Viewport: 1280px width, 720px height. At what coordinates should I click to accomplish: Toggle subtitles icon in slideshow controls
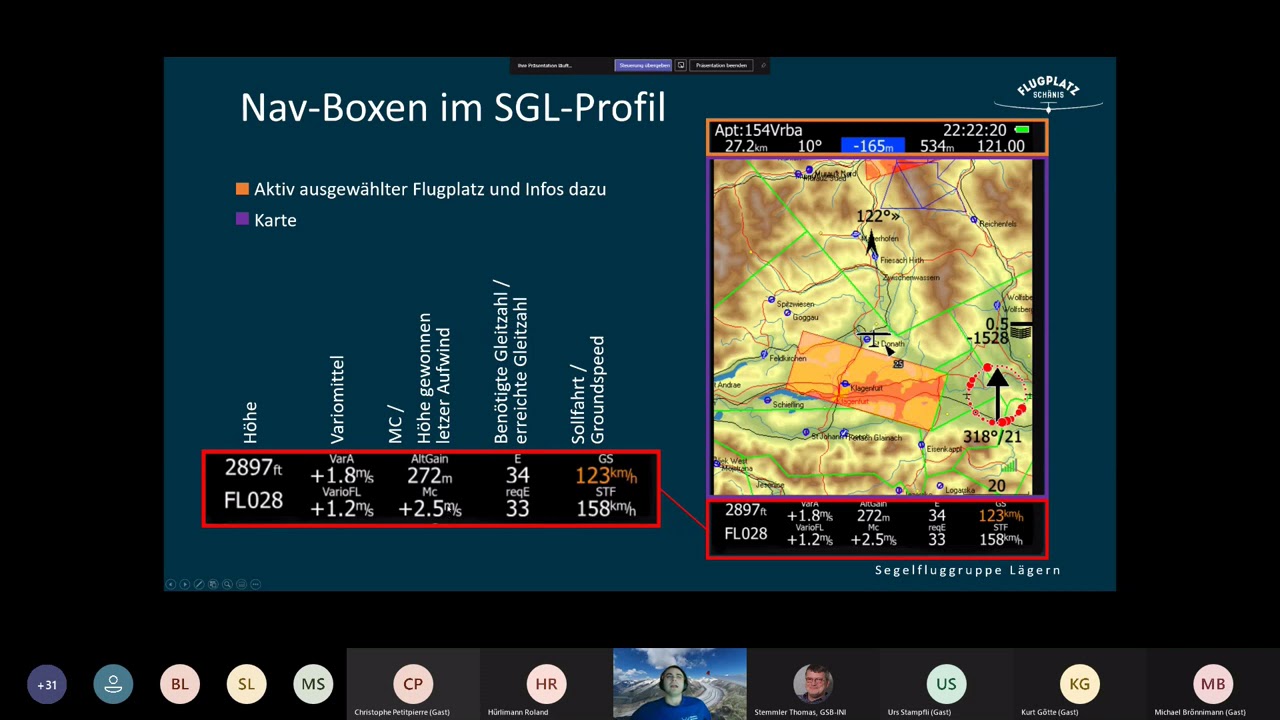(241, 584)
